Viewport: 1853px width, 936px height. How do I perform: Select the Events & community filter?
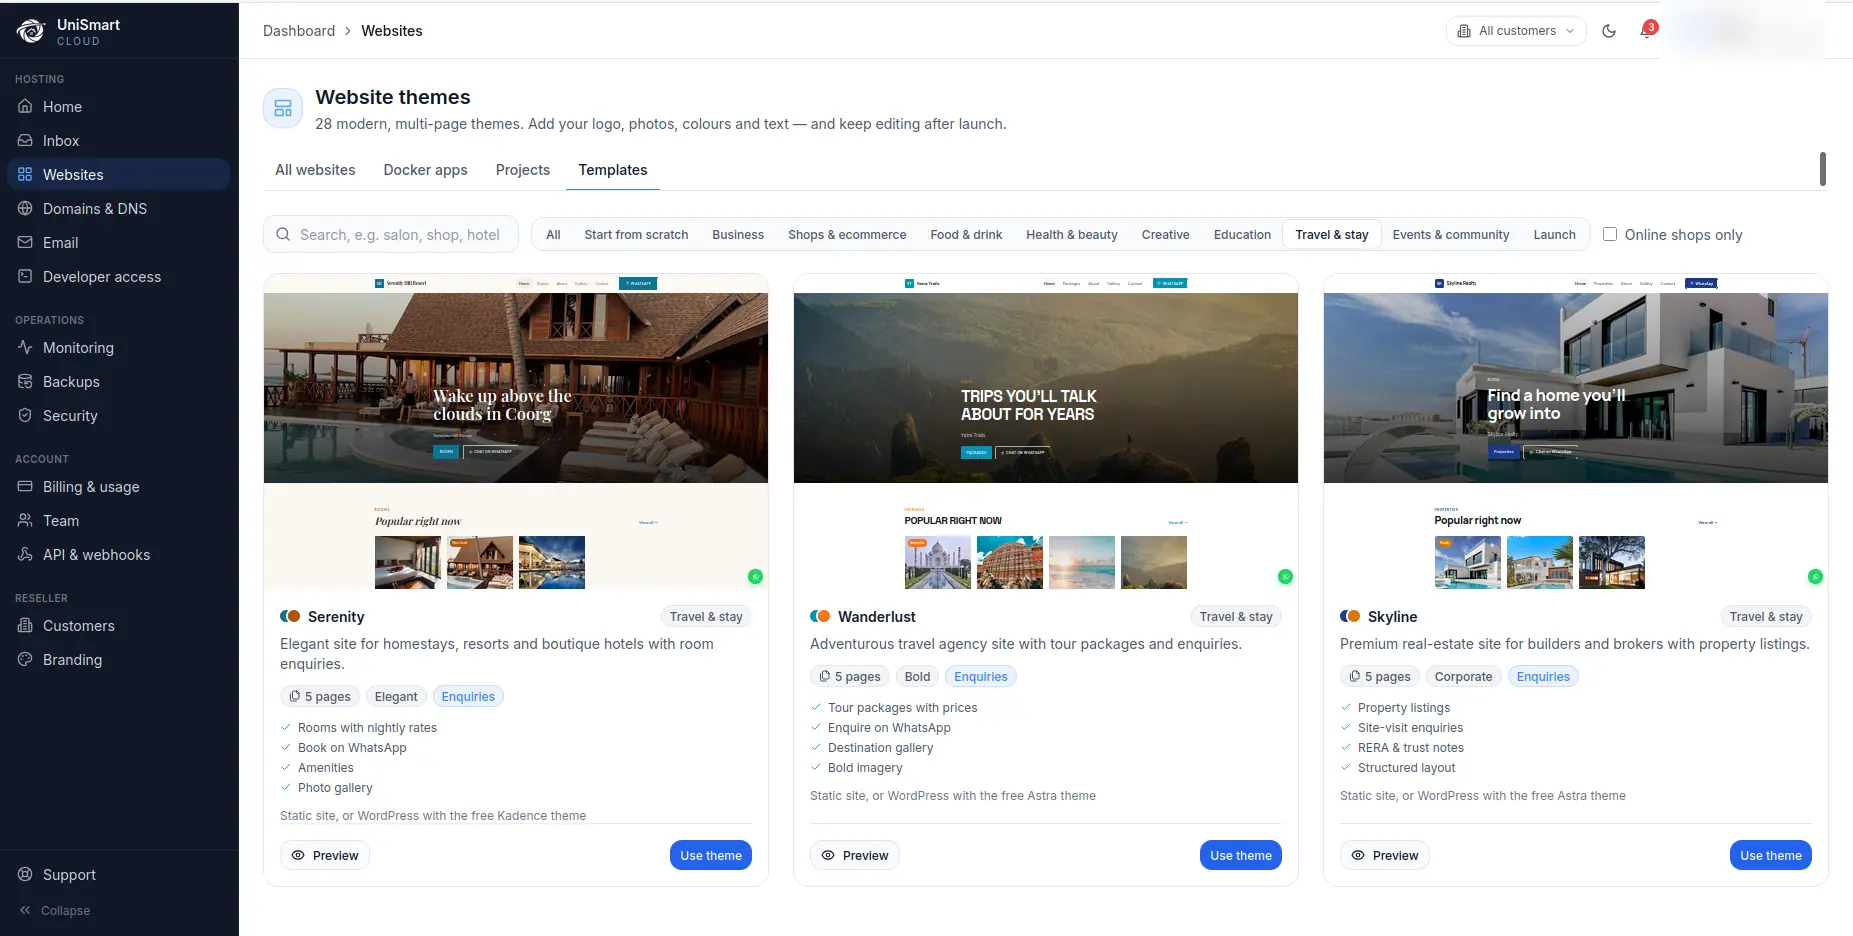(x=1451, y=234)
